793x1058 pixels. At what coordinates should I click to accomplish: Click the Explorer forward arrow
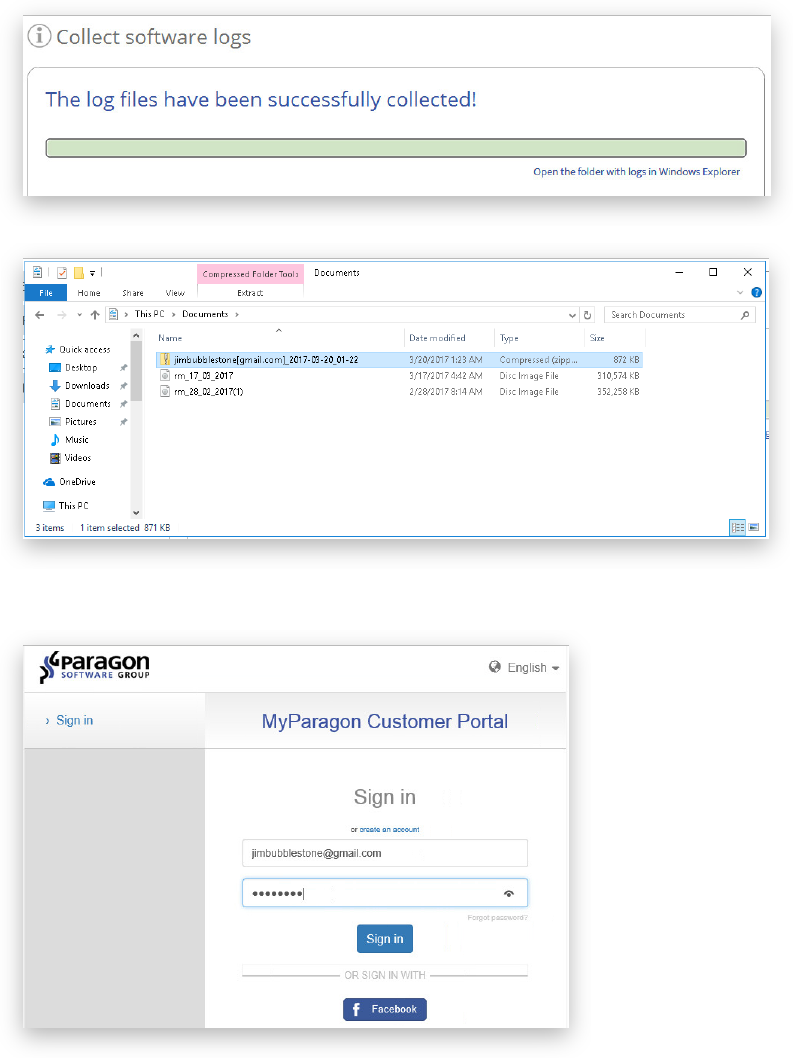pos(61,314)
